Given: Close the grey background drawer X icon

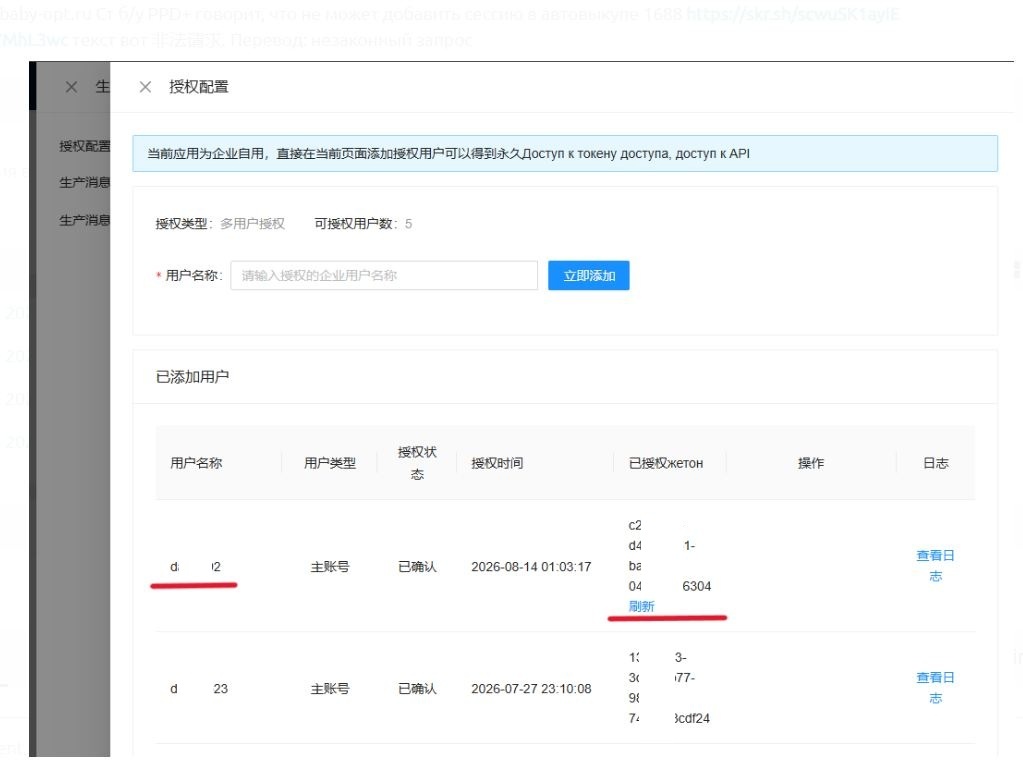Looking at the screenshot, I should (72, 87).
